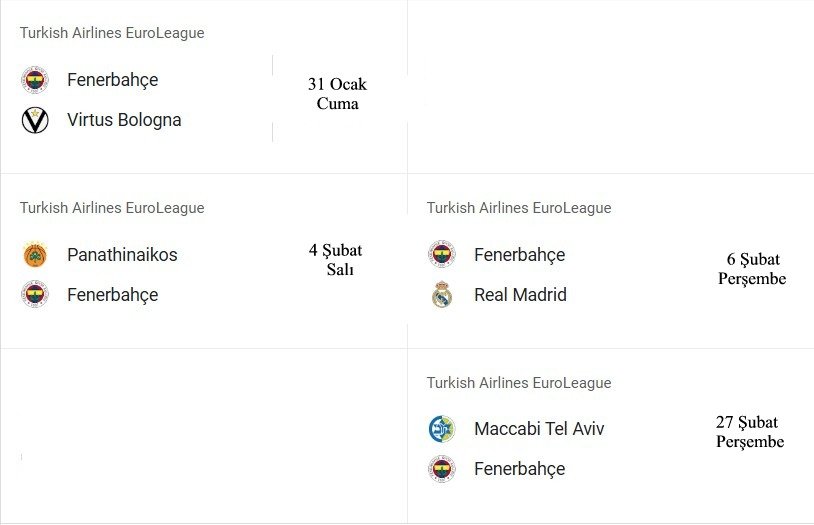The width and height of the screenshot is (814, 525).
Task: Click the Virtus Bologna team logo
Action: tap(35, 120)
